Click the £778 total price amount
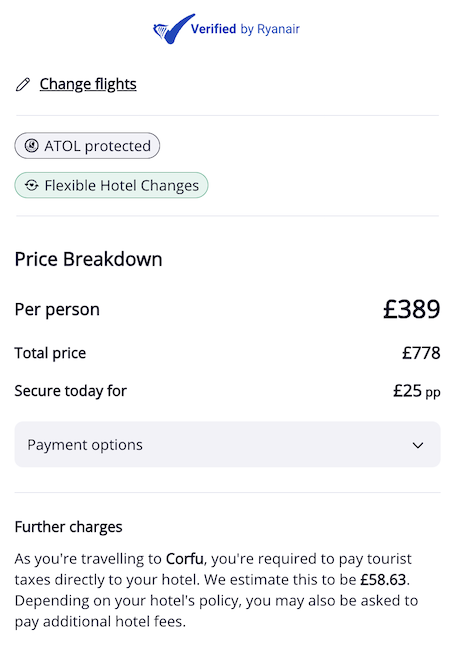Viewport: 454px width, 651px height. (421, 353)
